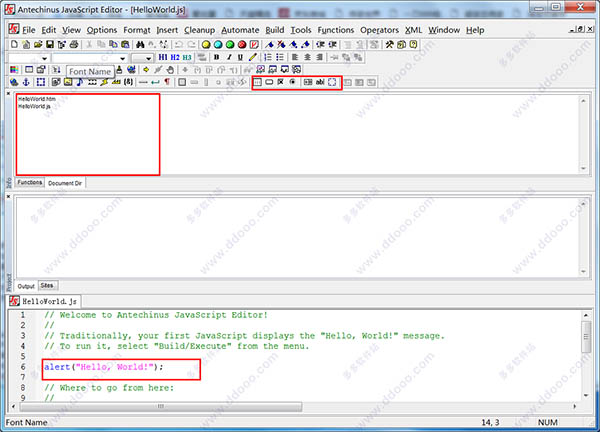Close the Project panel with its x

coord(8,197)
